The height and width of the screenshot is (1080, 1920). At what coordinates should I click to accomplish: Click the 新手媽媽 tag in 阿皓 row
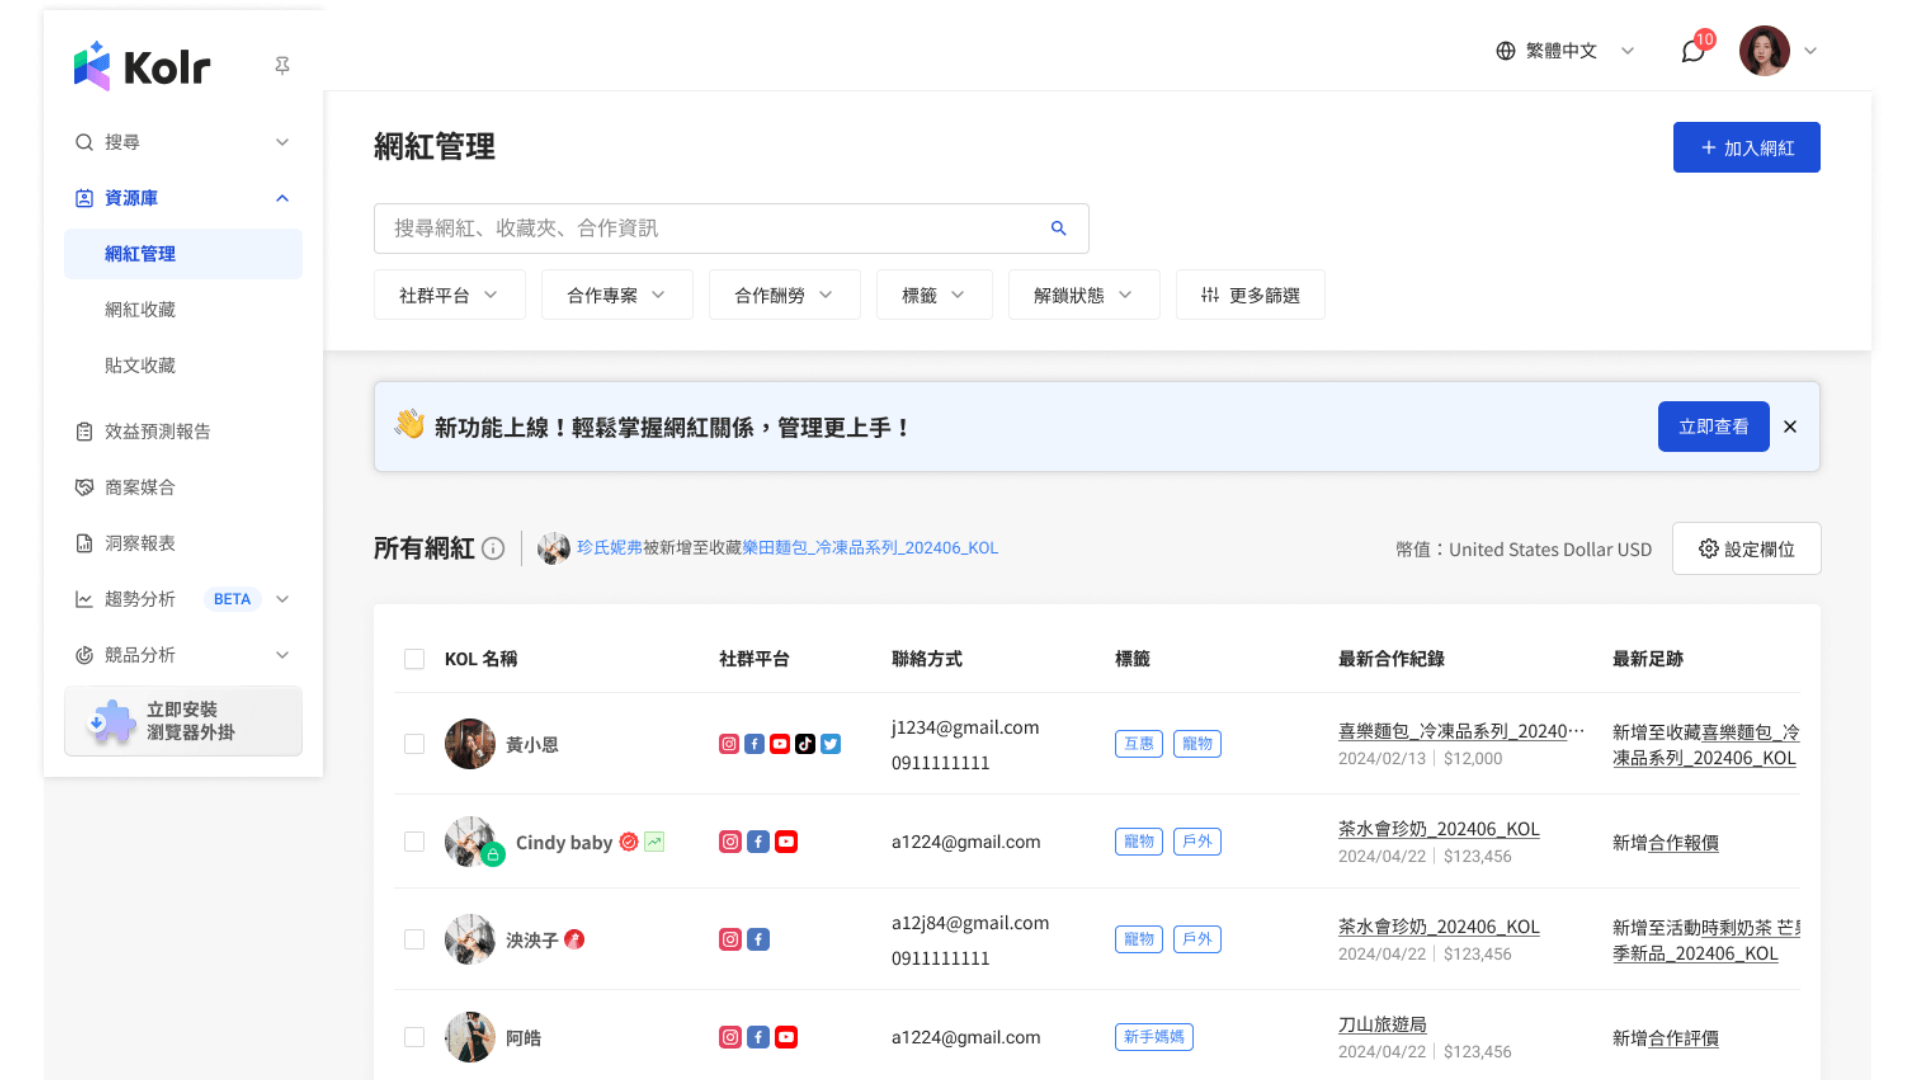point(1154,1037)
